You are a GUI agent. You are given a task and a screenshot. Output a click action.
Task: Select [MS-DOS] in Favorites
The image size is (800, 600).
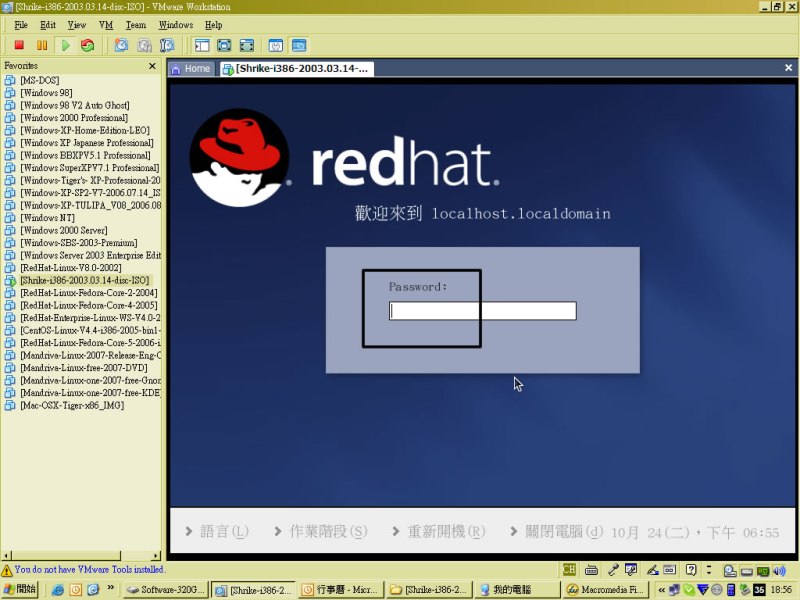[x=39, y=80]
